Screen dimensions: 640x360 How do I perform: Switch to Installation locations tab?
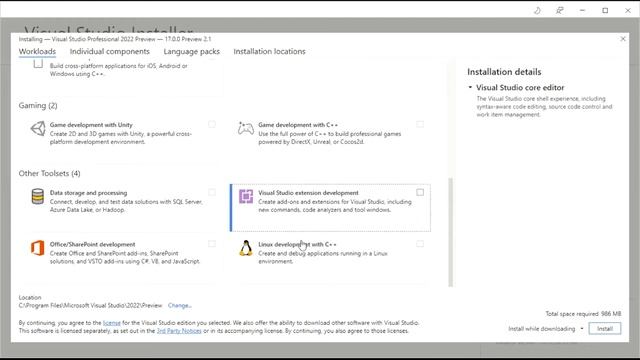pos(269,51)
